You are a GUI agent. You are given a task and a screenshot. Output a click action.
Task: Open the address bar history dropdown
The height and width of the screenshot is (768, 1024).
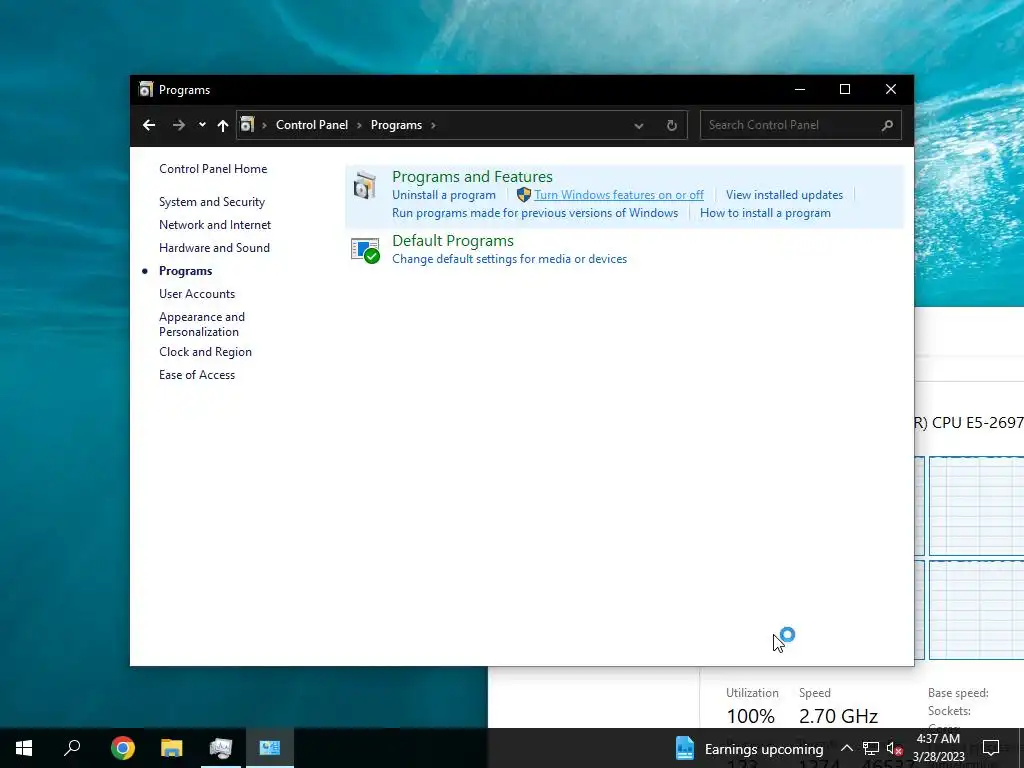(x=639, y=125)
